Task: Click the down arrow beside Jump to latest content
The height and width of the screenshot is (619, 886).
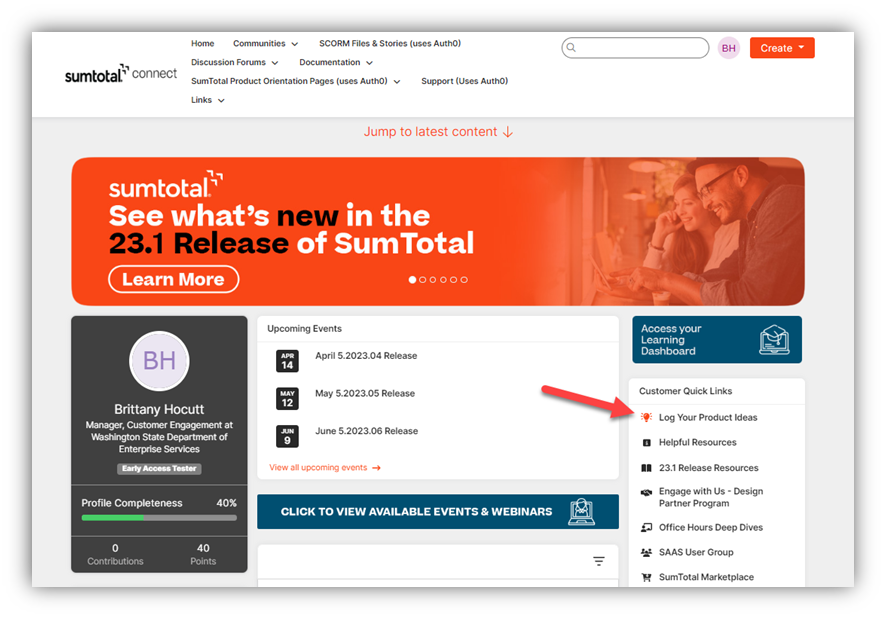Action: pos(508,132)
